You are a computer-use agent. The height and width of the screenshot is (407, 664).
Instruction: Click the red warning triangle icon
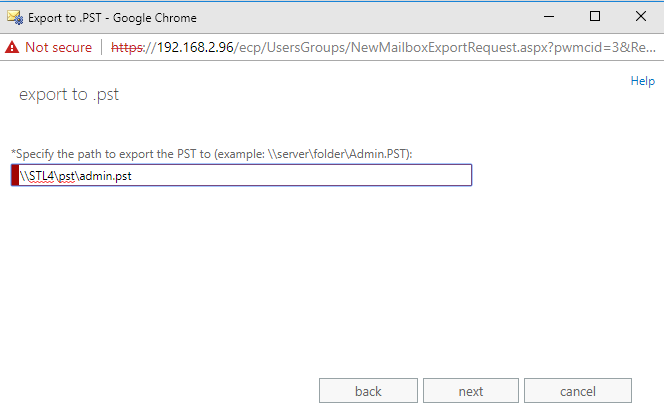point(12,47)
